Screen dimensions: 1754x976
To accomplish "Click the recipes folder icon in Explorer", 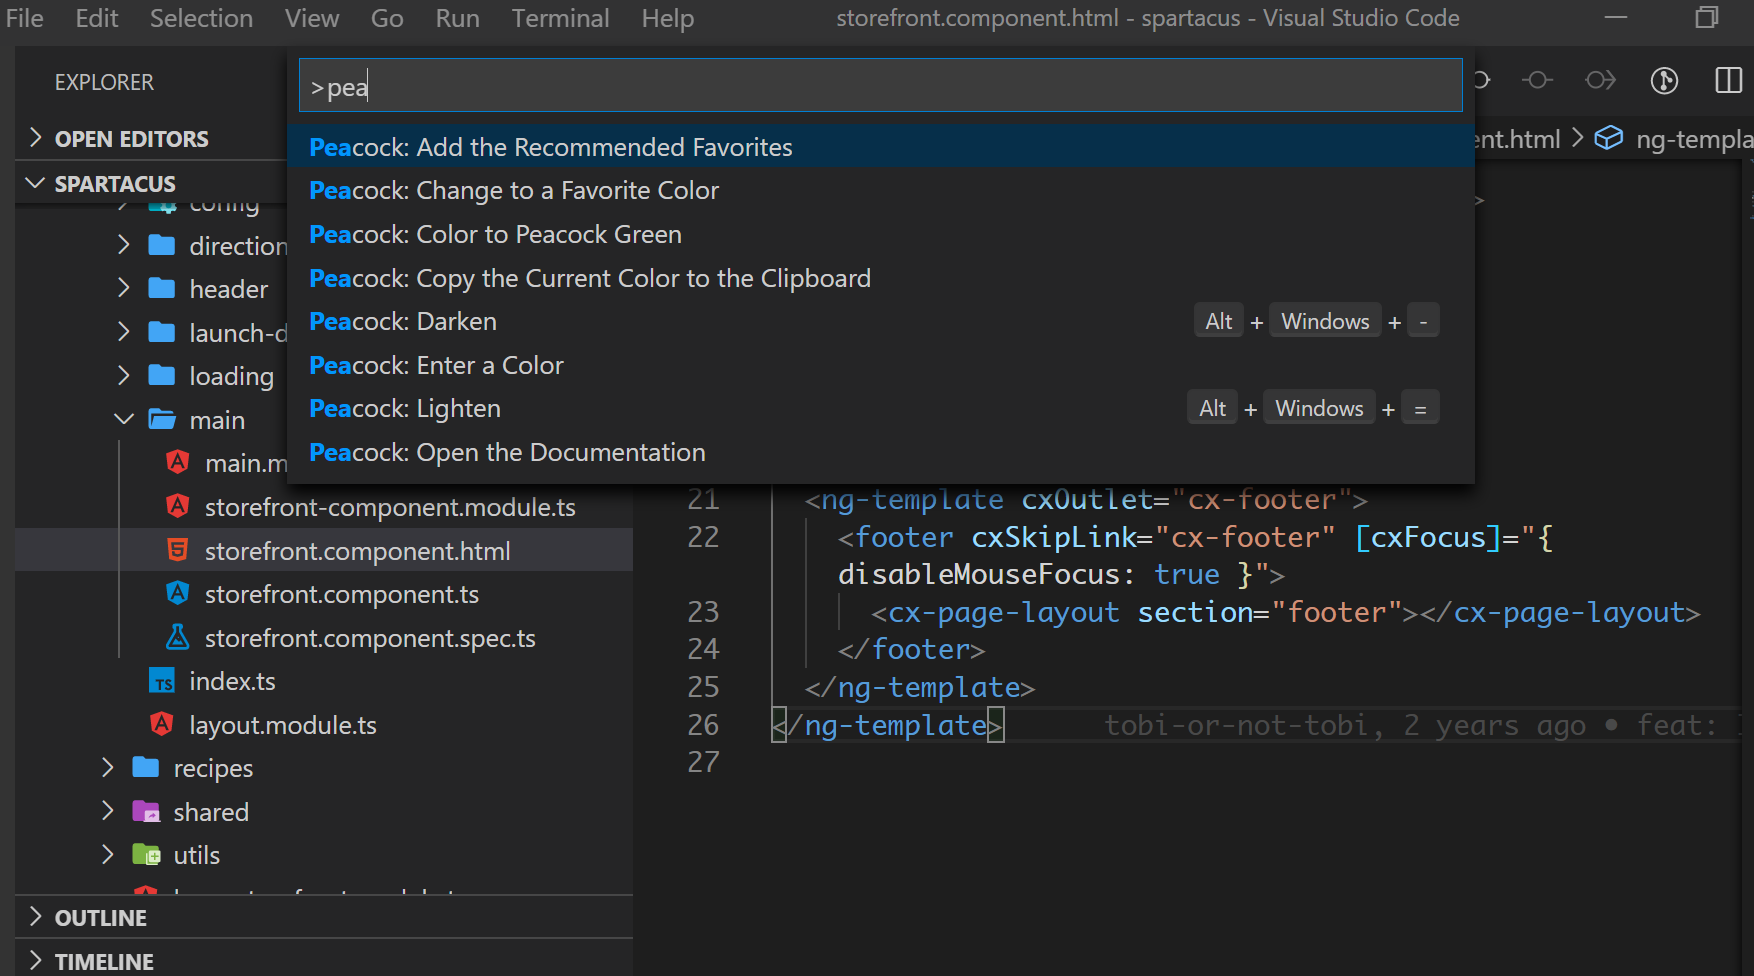I will click(x=145, y=767).
